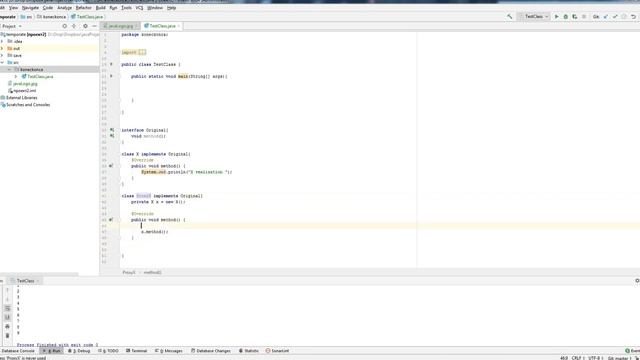640x360 pixels.
Task: Close the TestClass tab in Run panel
Action: coord(38,281)
